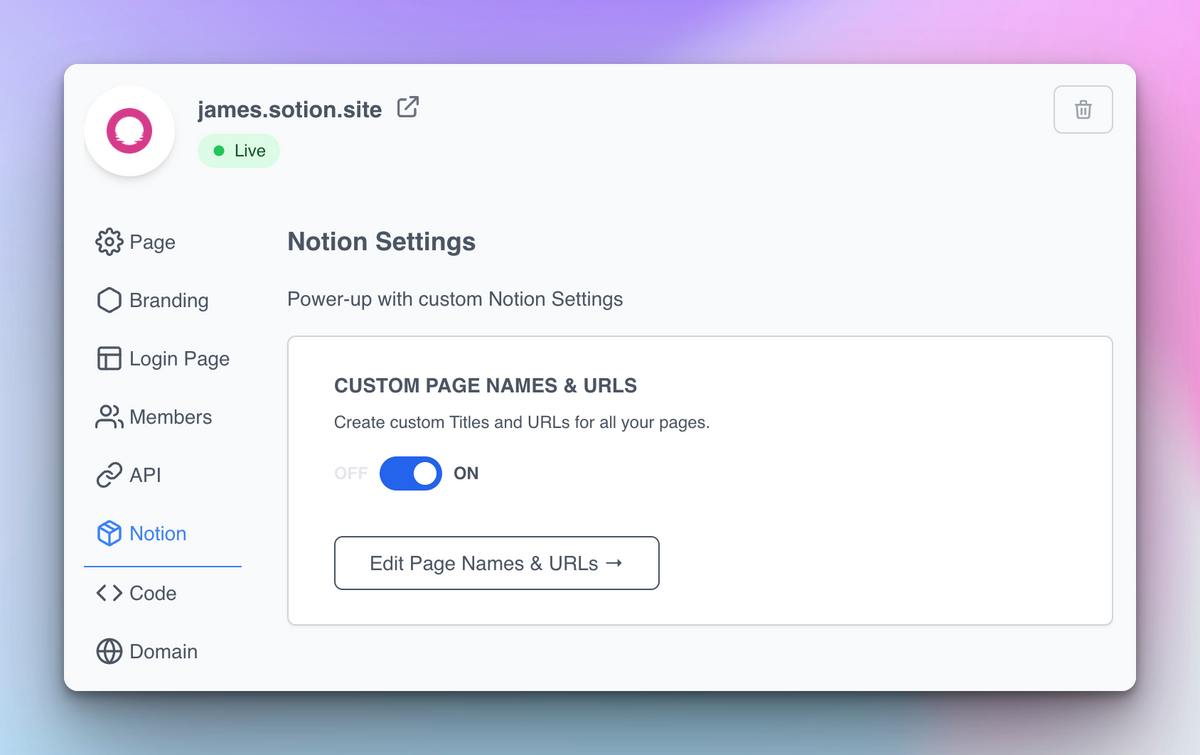The width and height of the screenshot is (1200, 755).
Task: Click Edit Page Names & URLs button
Action: tap(497, 563)
